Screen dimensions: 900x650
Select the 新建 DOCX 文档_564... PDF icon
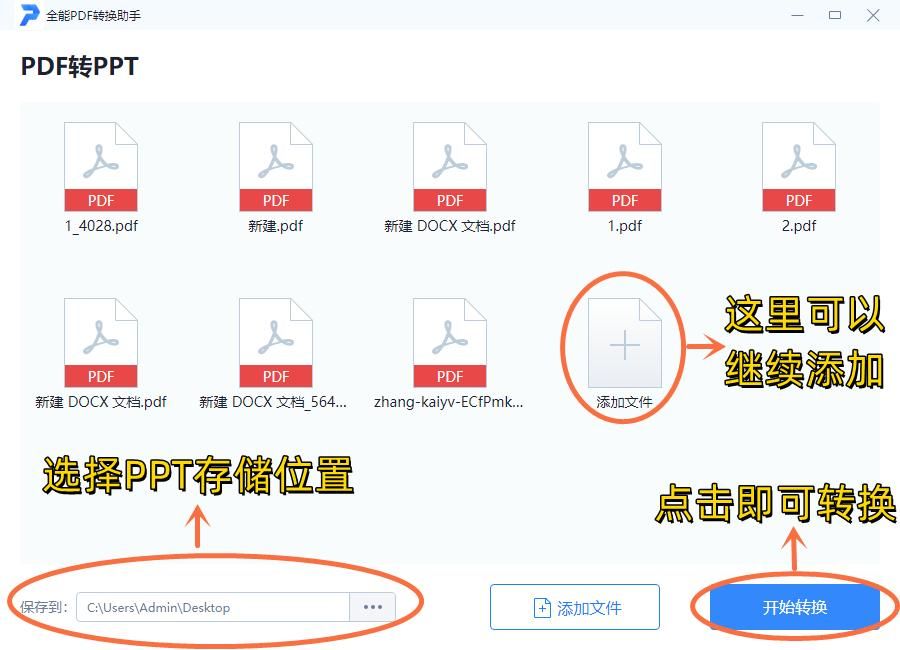coord(276,343)
